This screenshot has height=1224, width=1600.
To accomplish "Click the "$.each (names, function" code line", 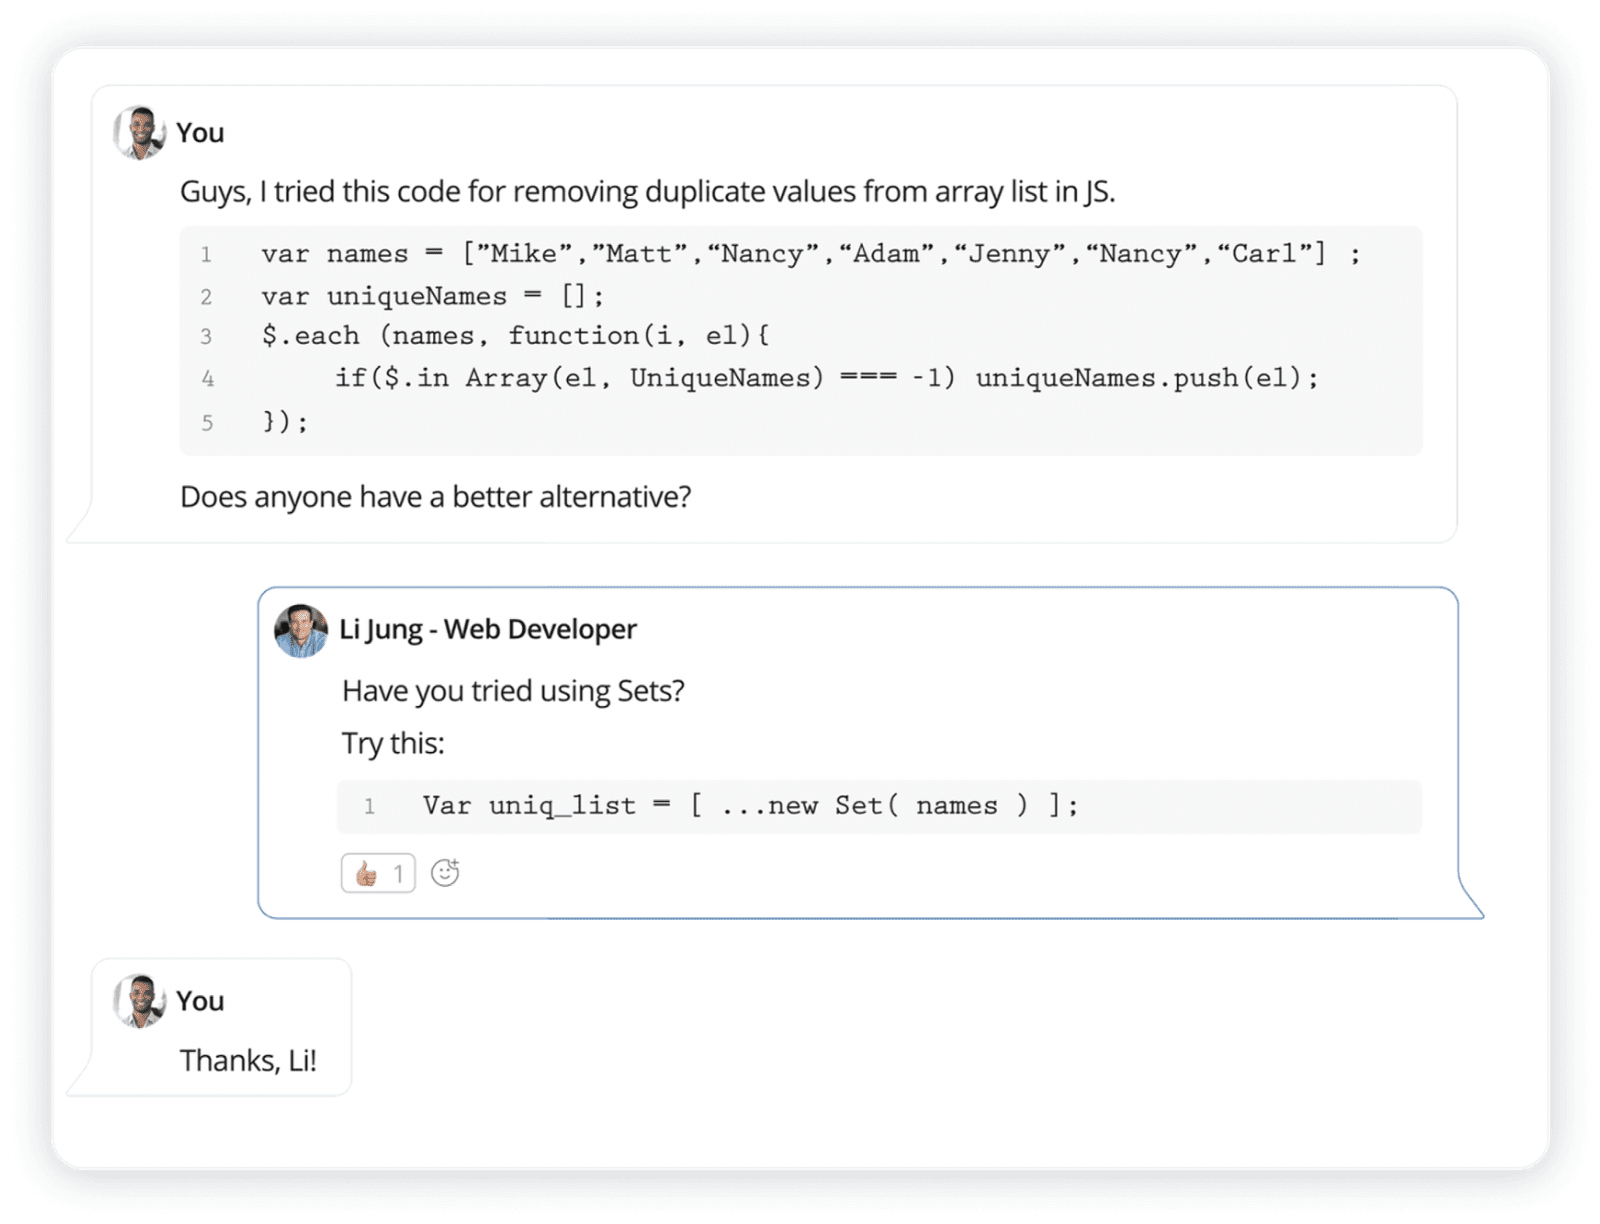I will [514, 336].
